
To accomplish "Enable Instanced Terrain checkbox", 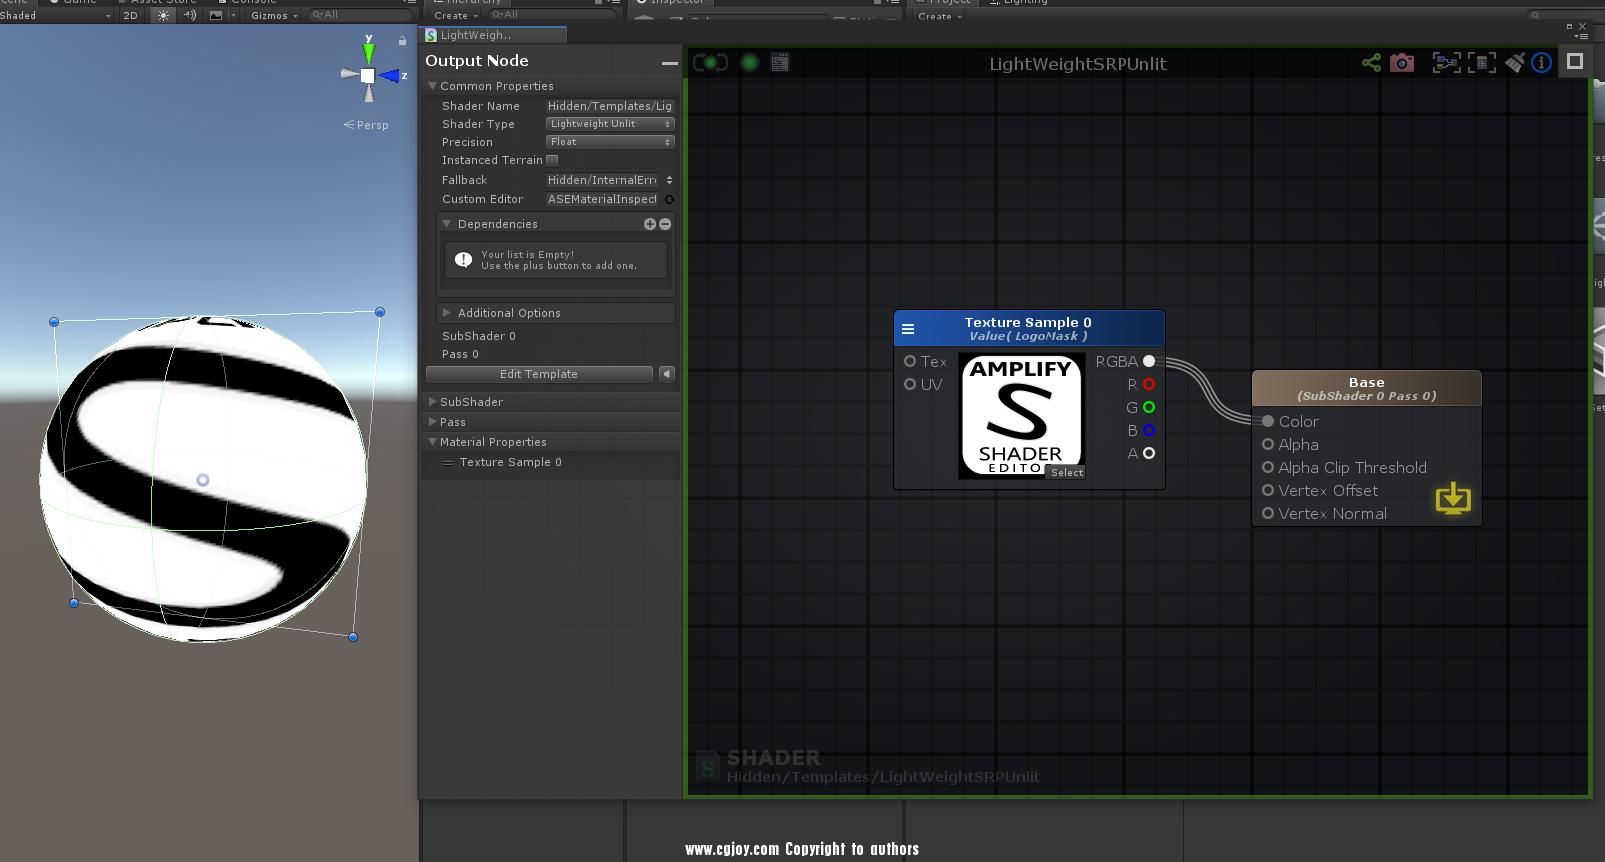I will [552, 160].
